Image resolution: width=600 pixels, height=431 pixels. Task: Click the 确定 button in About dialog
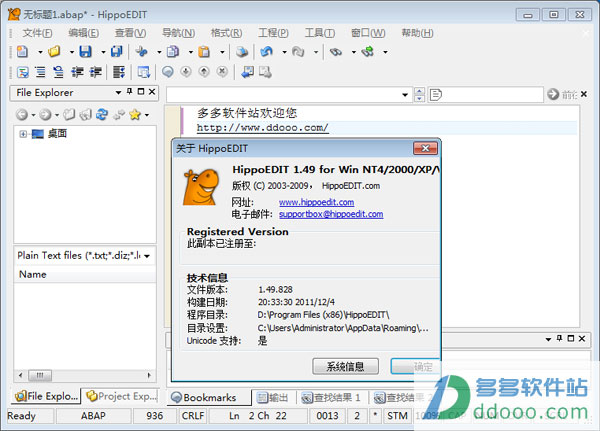pos(416,367)
